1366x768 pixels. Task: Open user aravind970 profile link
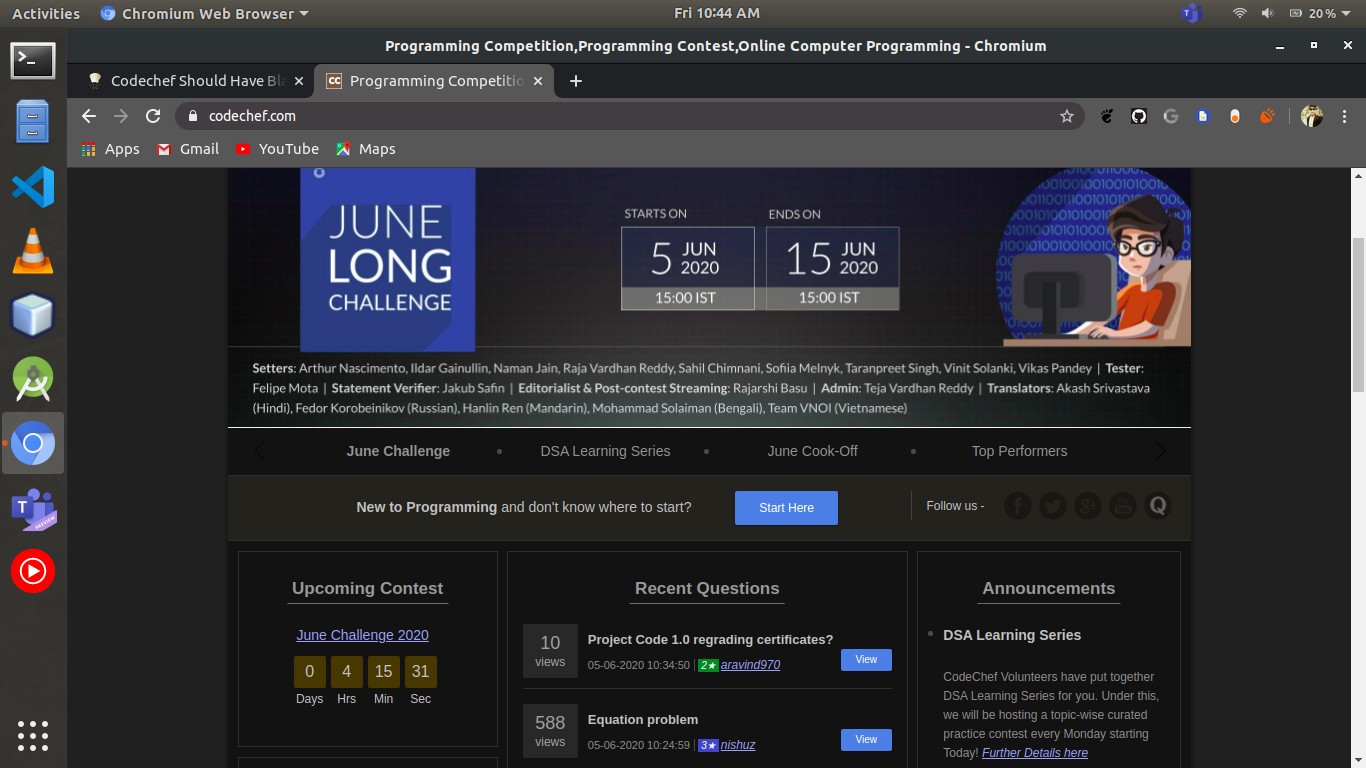coord(750,665)
